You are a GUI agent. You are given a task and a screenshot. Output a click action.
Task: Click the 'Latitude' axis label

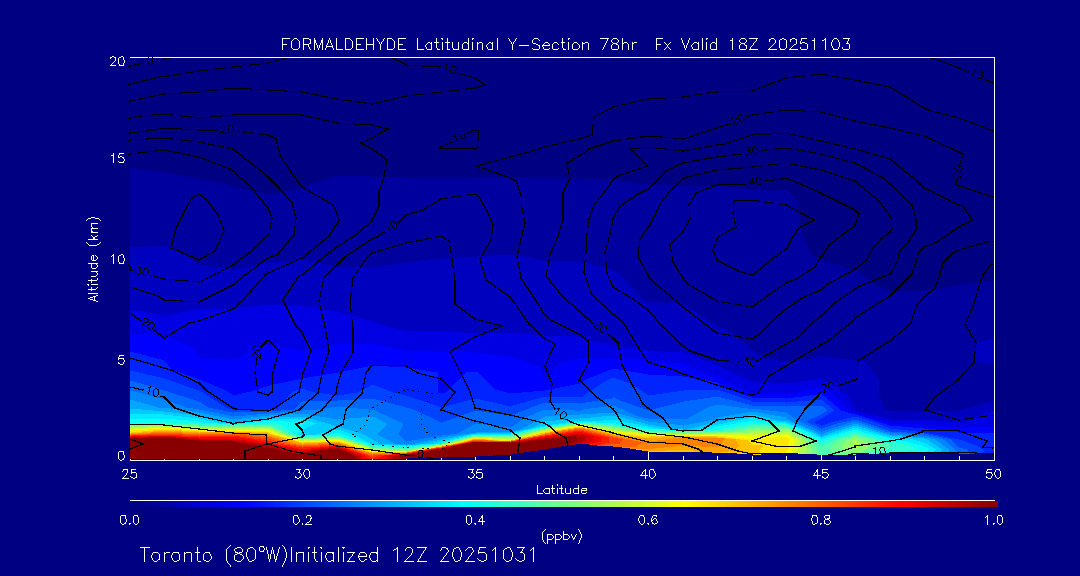point(561,491)
